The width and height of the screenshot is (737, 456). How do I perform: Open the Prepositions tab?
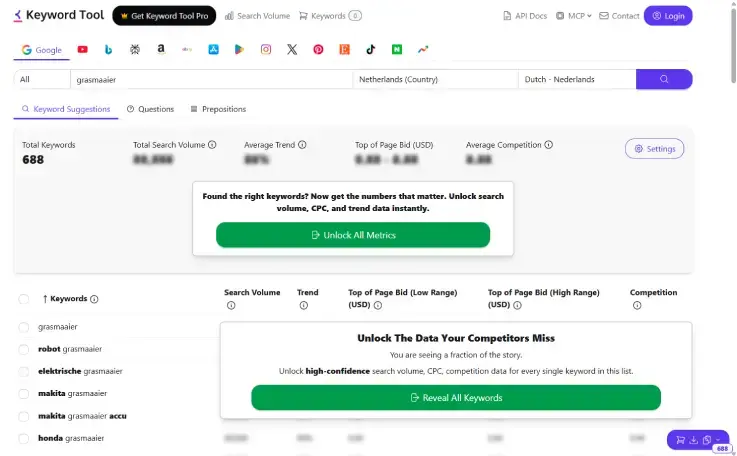218,109
